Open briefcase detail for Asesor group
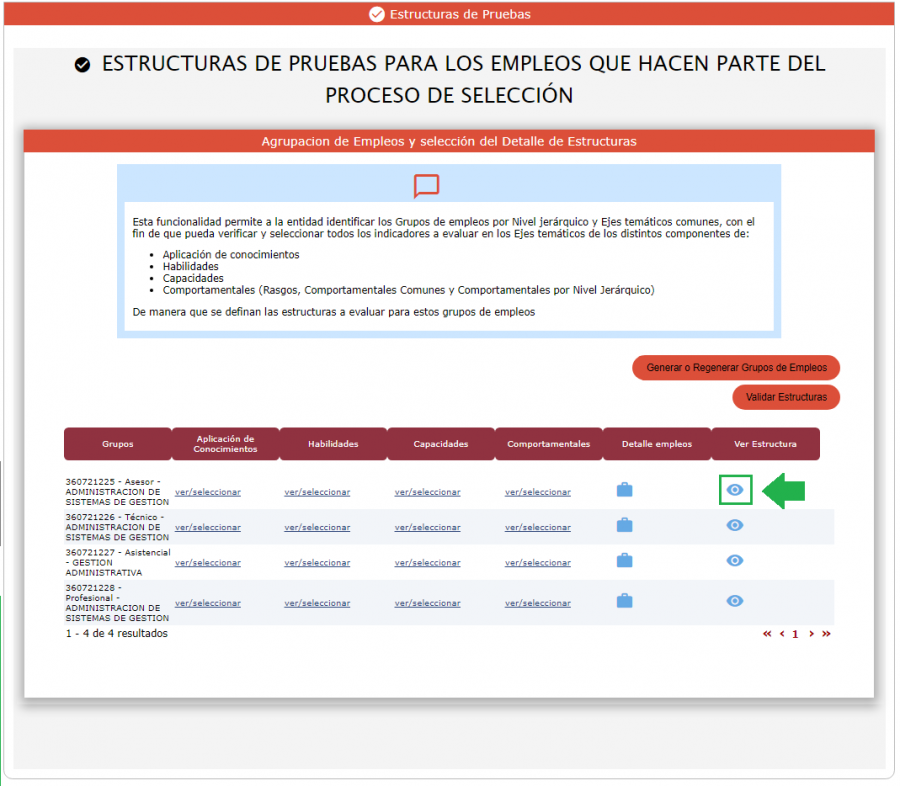Screen dimensions: 900x786 [625, 490]
